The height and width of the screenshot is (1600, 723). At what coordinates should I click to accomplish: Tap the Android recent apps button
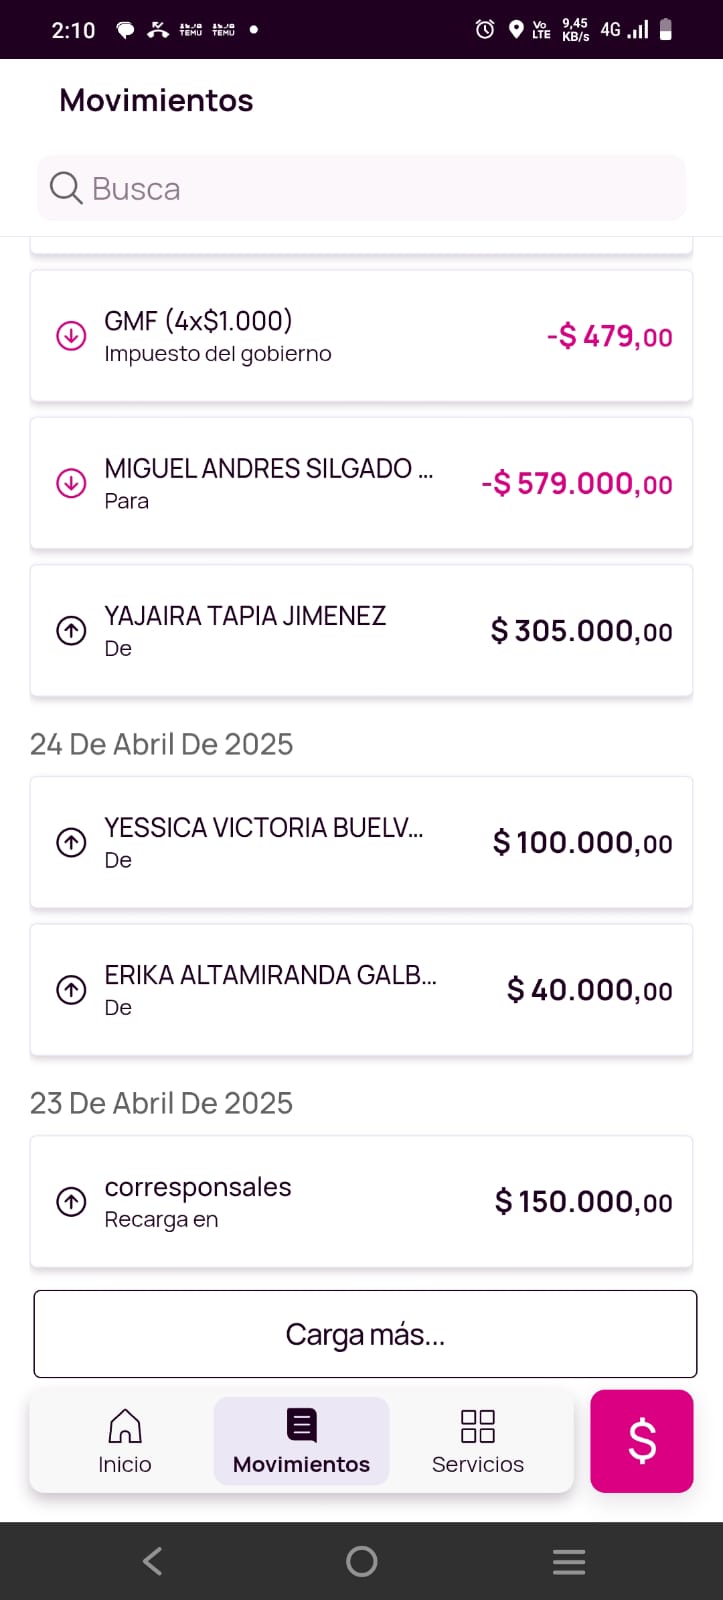pos(569,1561)
